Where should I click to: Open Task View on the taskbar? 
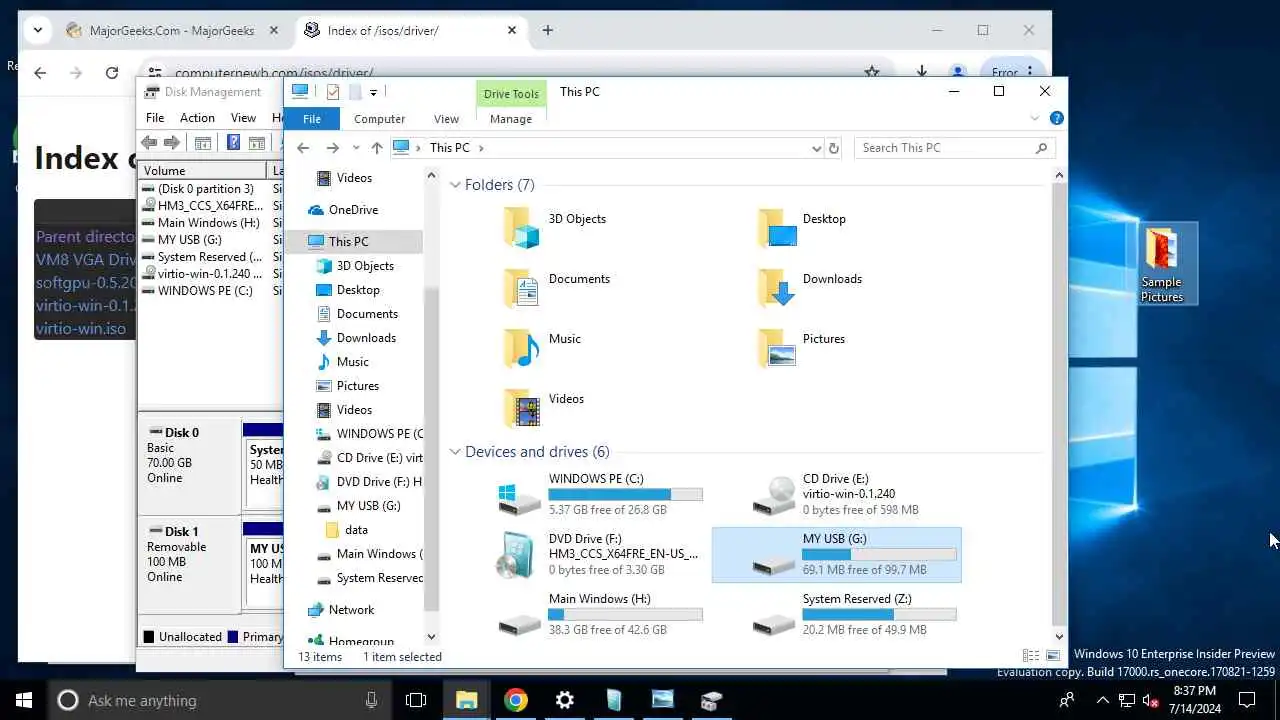[416, 700]
